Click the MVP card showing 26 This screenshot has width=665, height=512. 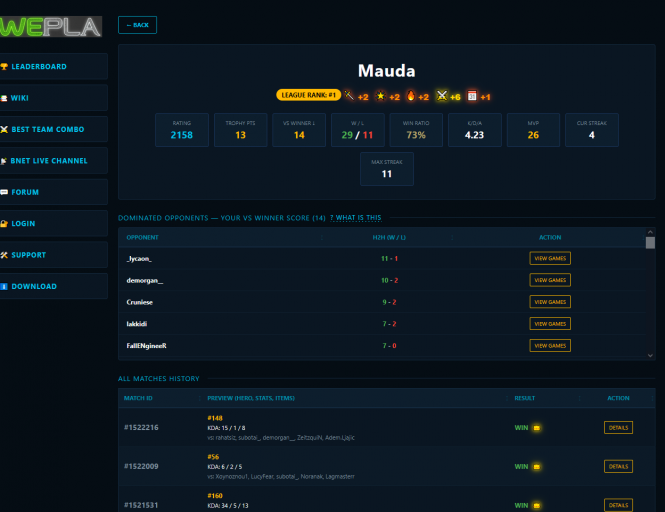tap(533, 130)
